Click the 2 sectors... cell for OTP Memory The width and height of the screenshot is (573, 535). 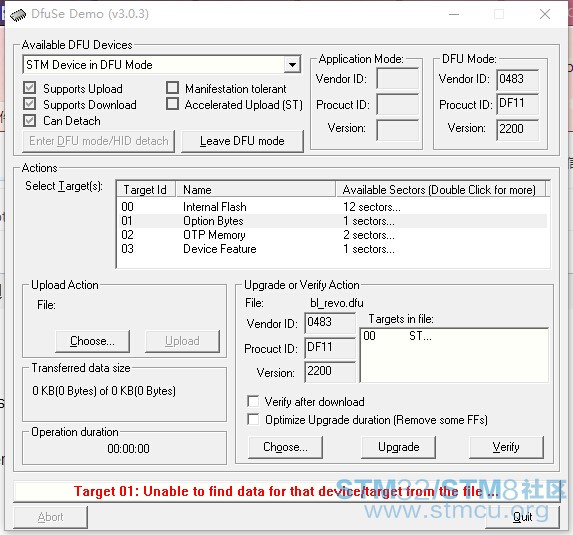[369, 235]
